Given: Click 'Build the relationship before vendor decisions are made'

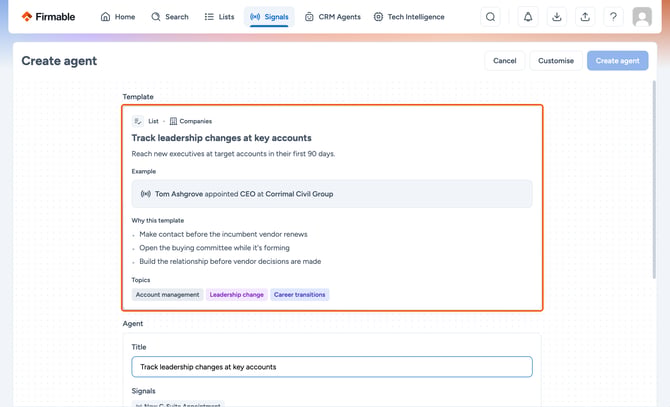Looking at the screenshot, I should (230, 261).
